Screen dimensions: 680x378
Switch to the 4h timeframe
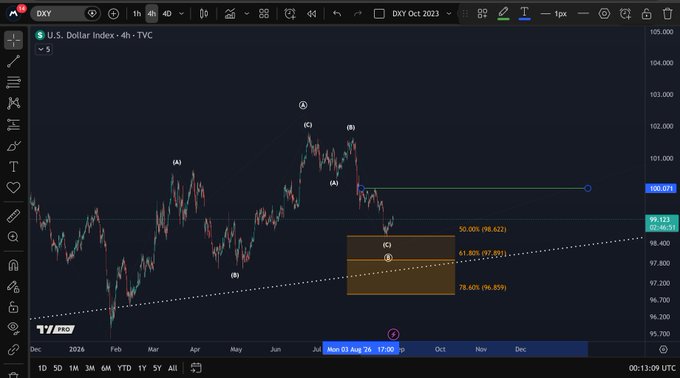coord(151,14)
